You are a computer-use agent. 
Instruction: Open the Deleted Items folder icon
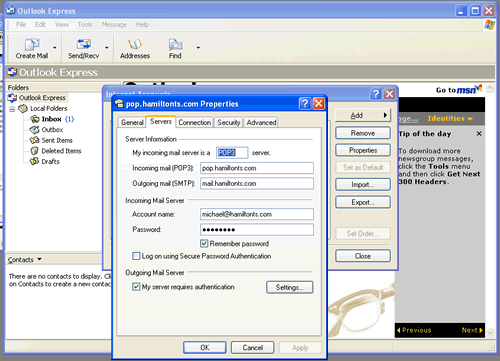coord(34,151)
